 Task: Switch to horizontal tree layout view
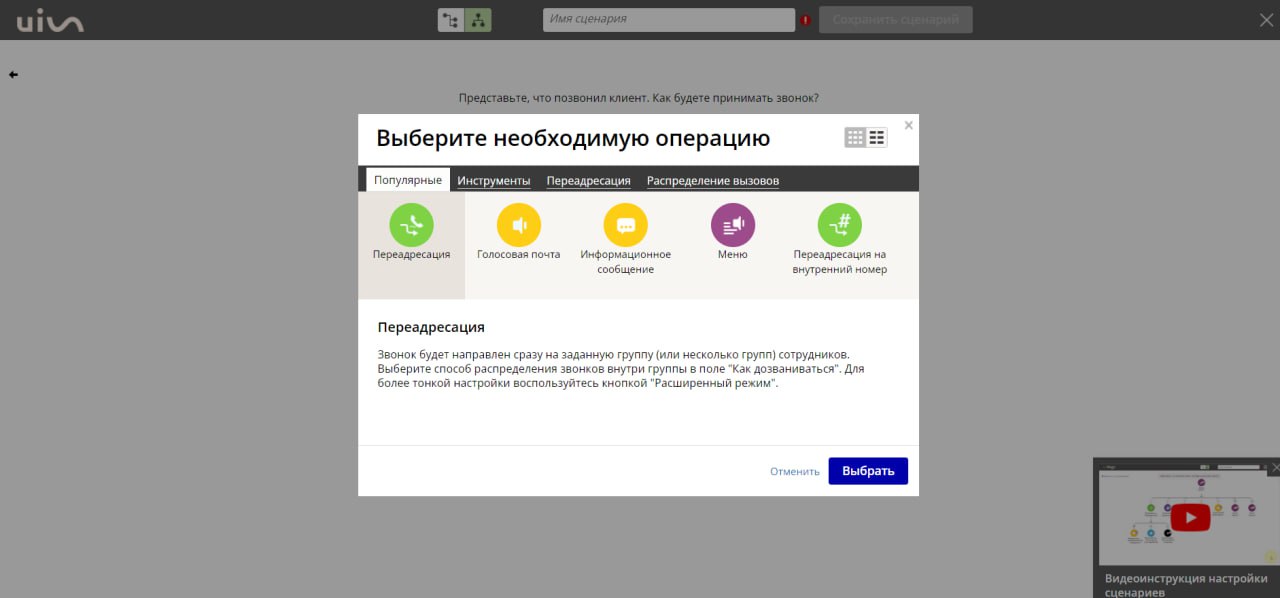pyautogui.click(x=451, y=20)
